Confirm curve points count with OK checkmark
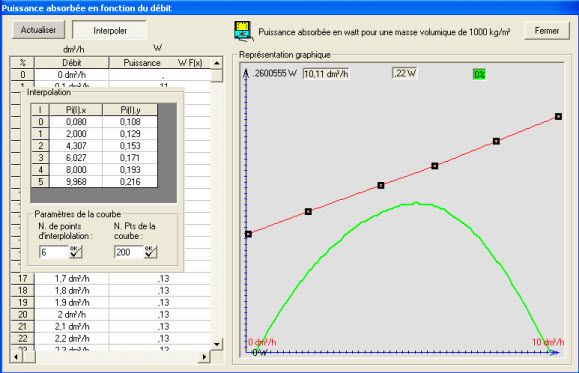This screenshot has height=373, width=579. [151, 252]
